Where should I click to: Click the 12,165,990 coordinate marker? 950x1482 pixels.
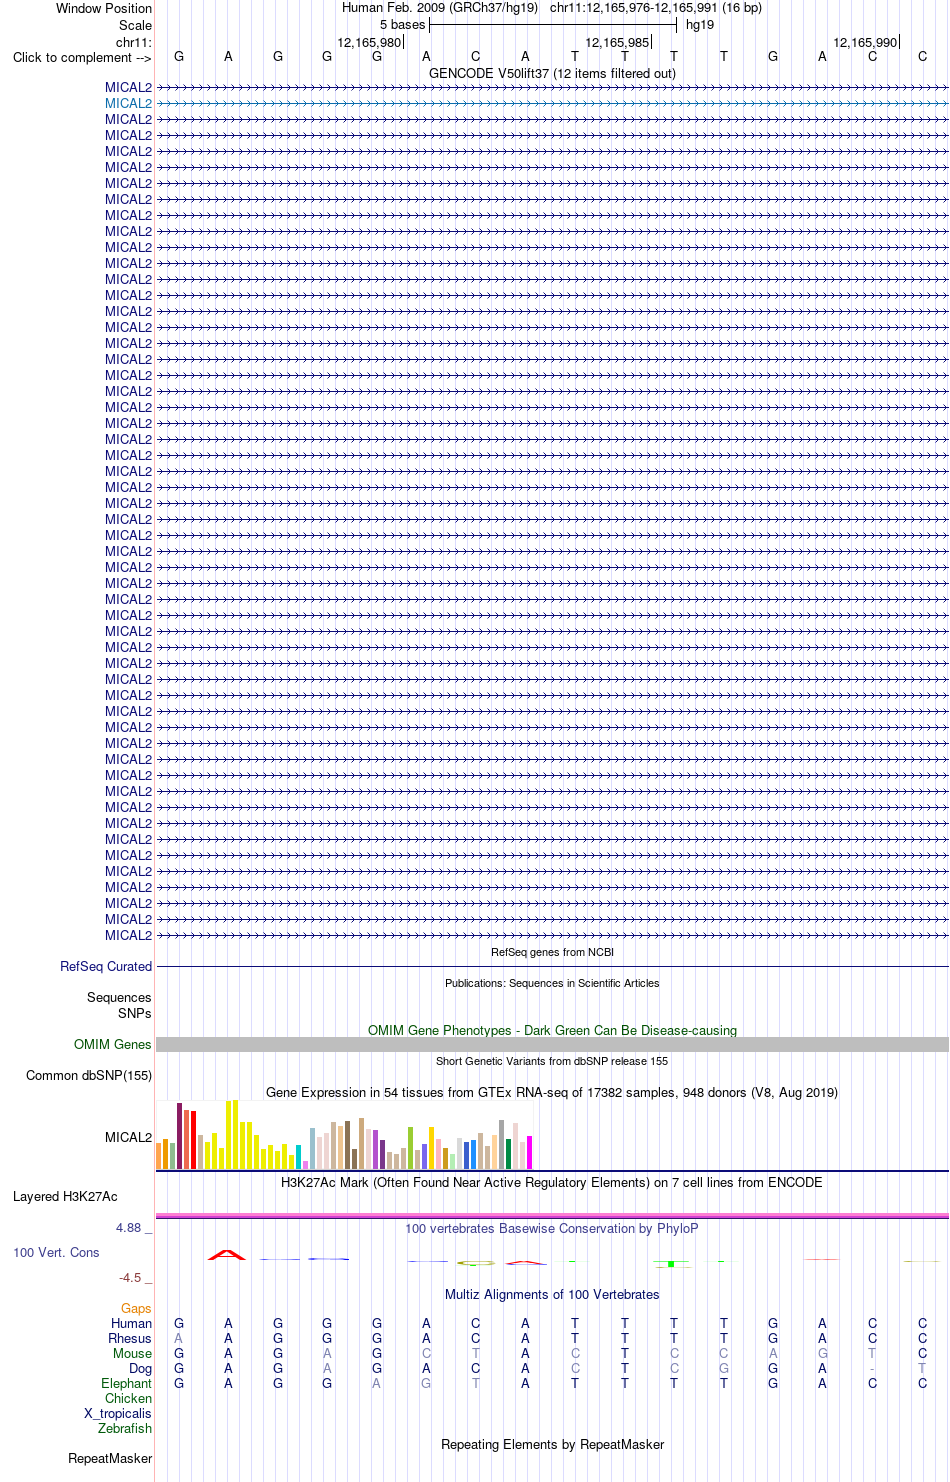(x=865, y=42)
